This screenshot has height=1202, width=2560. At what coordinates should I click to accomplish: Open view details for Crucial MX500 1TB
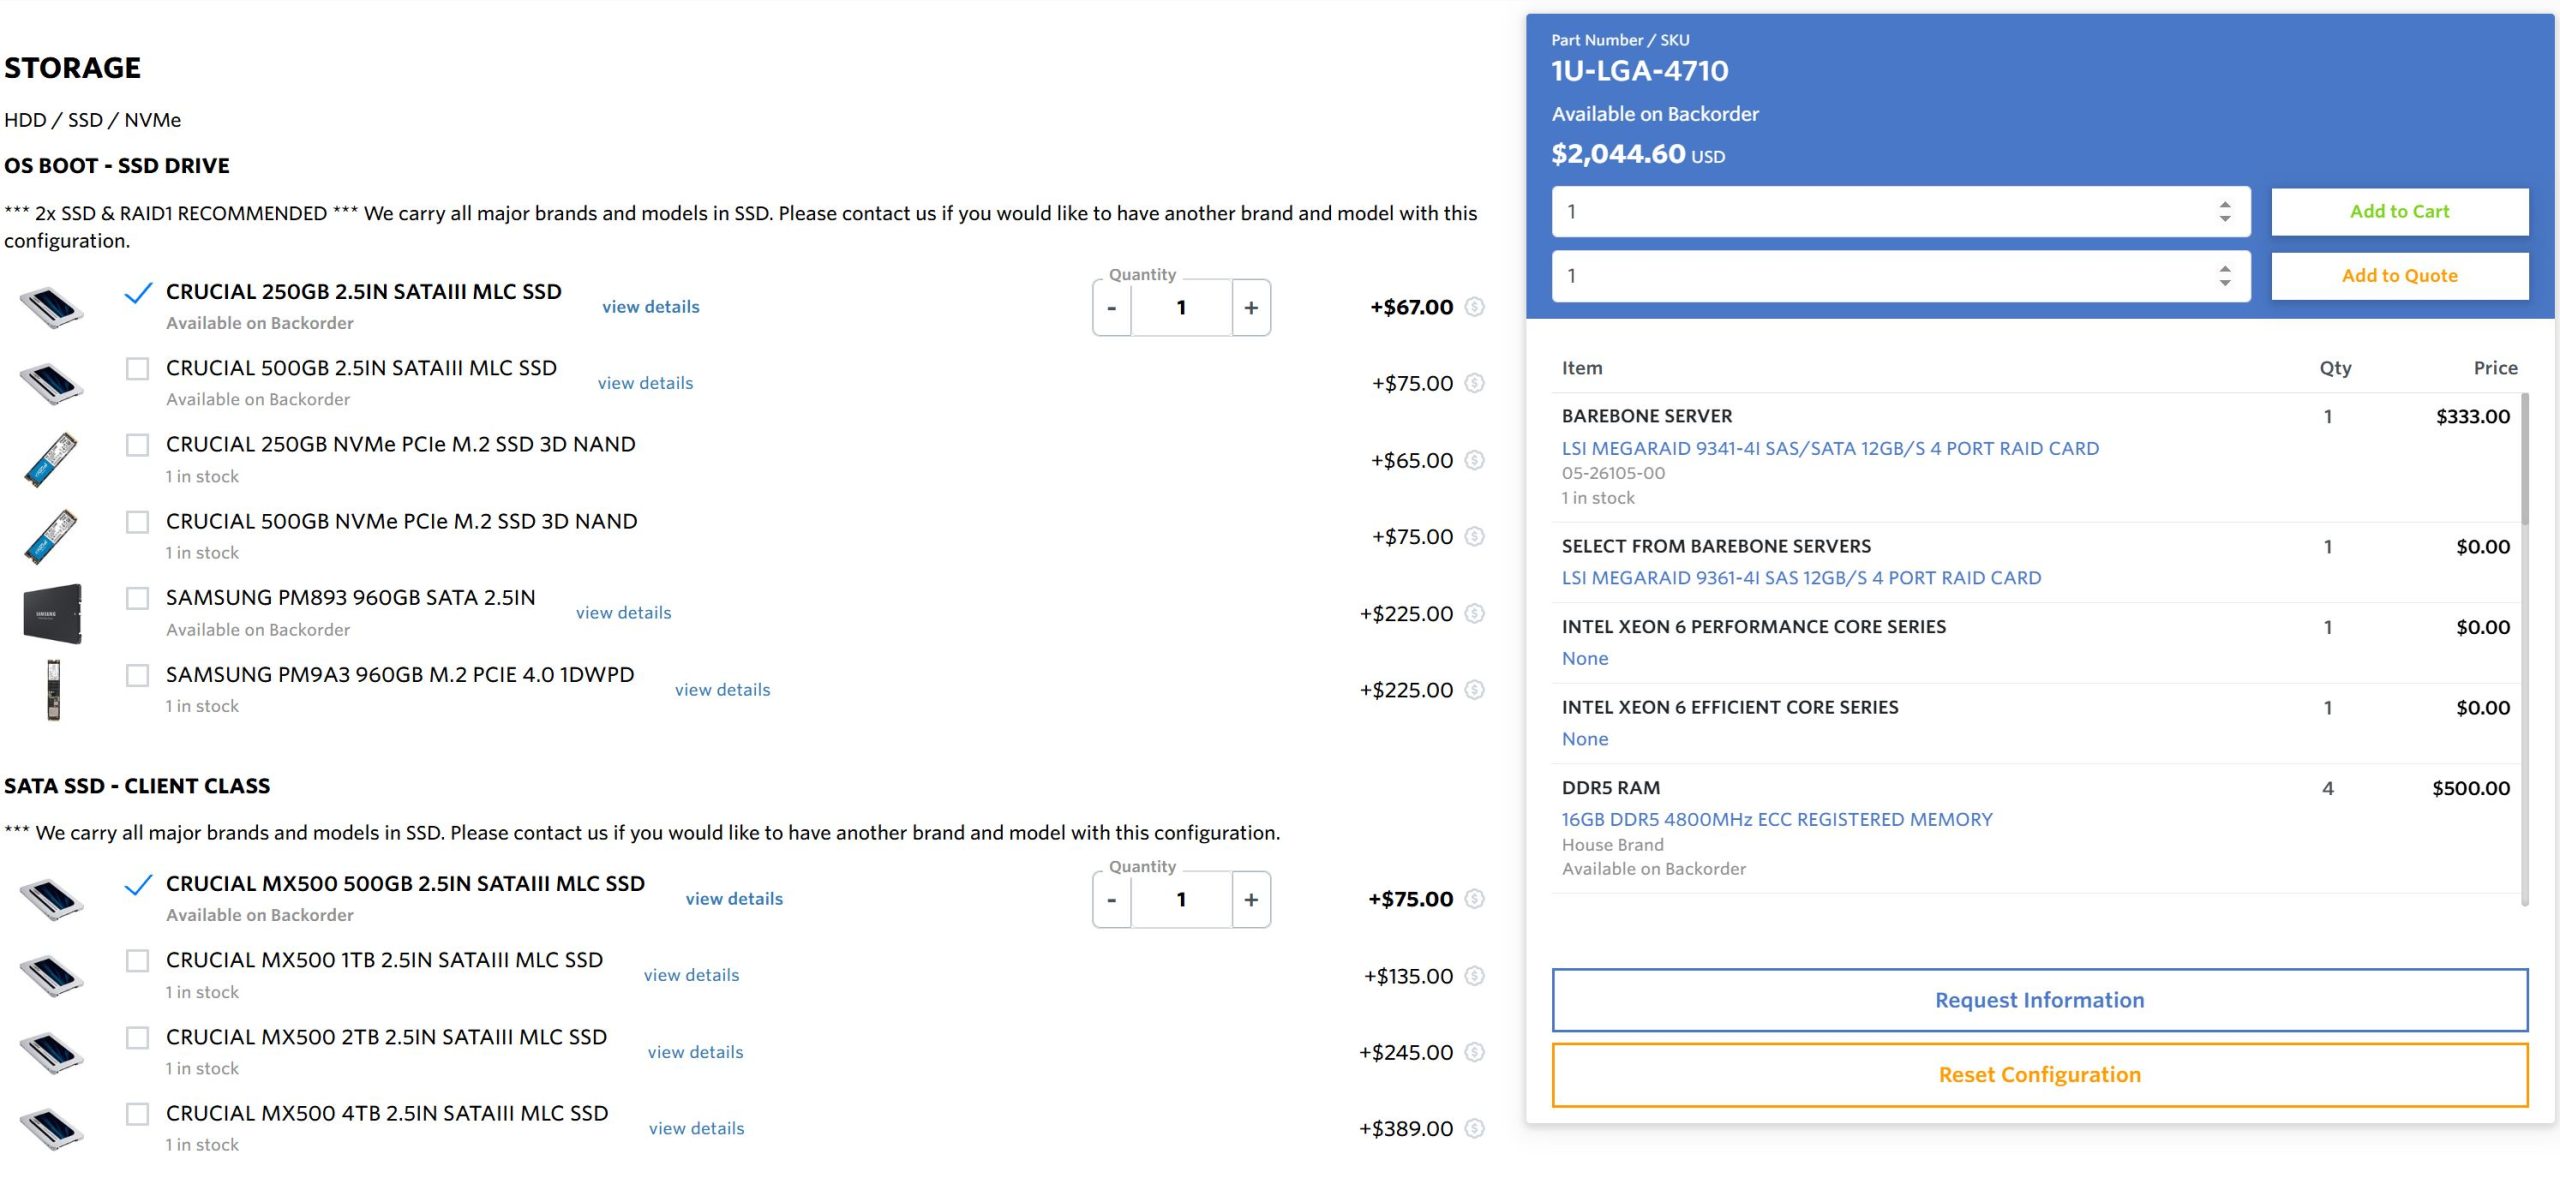tap(691, 975)
